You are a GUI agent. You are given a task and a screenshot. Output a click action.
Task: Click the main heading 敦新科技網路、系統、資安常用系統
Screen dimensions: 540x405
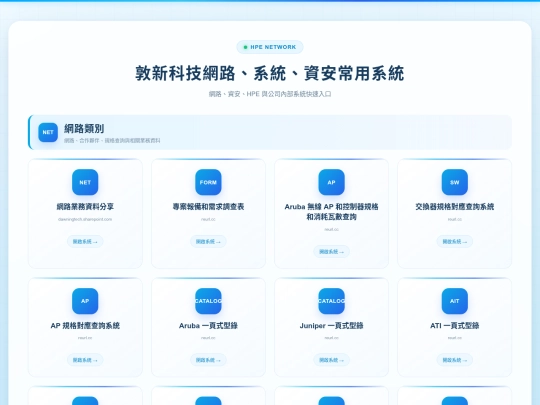270,73
